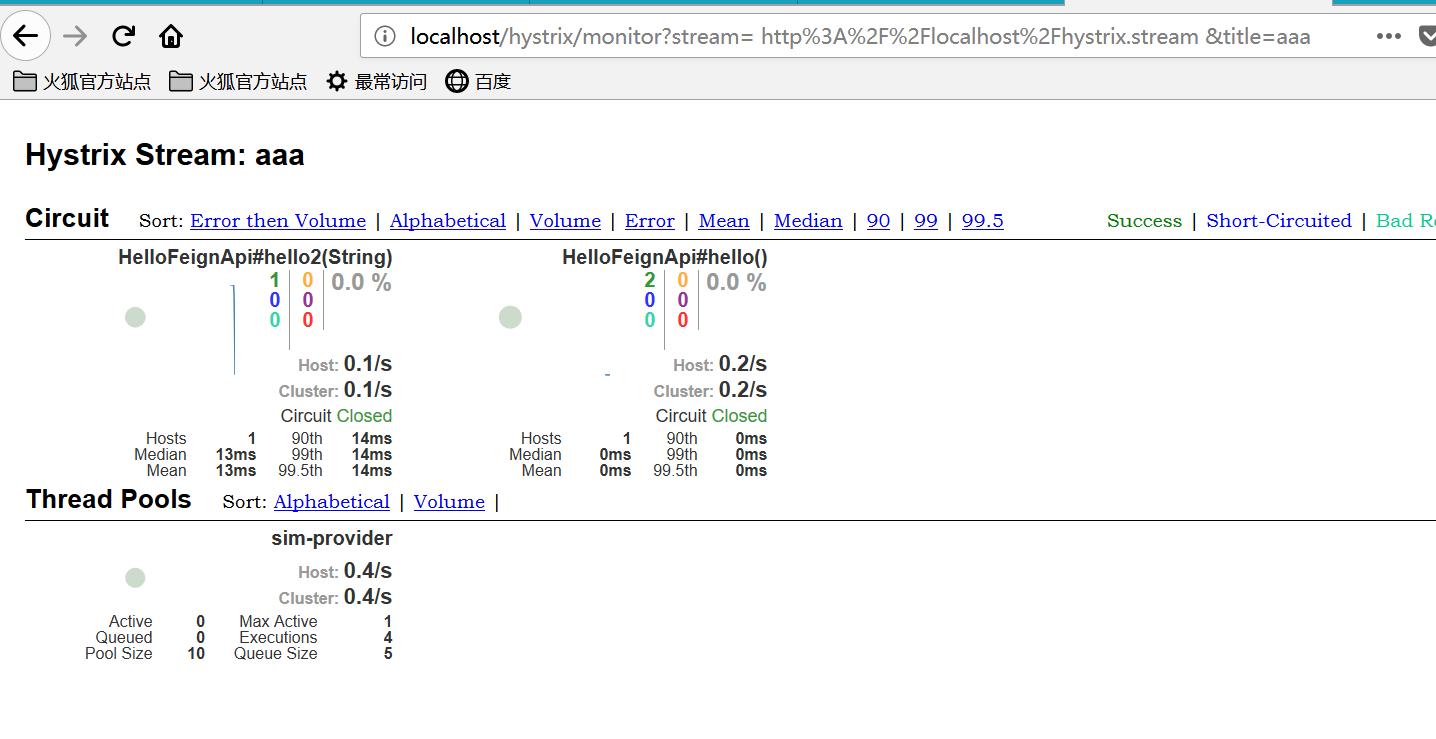The height and width of the screenshot is (739, 1436).
Task: Click the browser back arrow button
Action: click(x=26, y=37)
